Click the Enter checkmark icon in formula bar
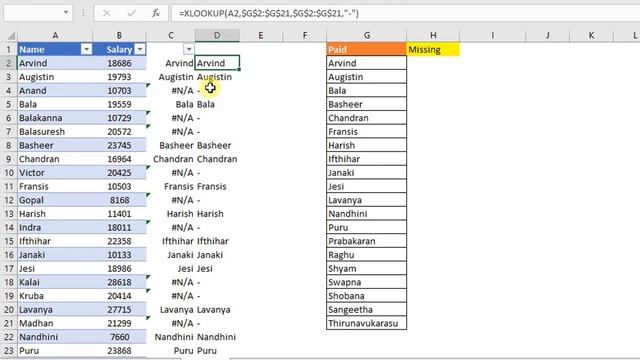The image size is (640, 360). point(131,13)
